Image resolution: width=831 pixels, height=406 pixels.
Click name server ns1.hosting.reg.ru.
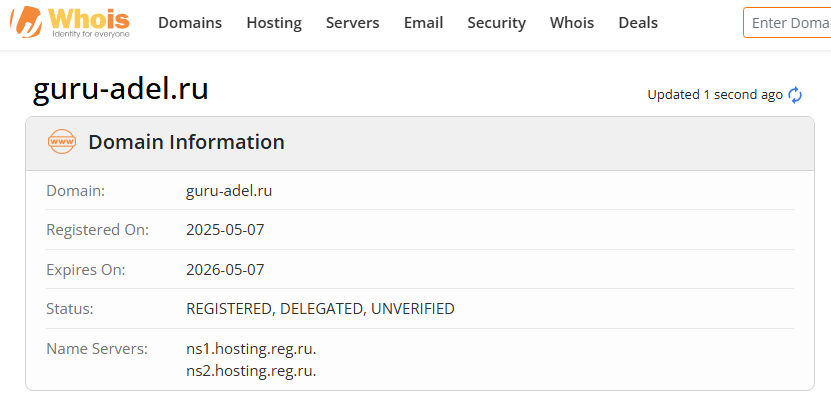click(251, 349)
